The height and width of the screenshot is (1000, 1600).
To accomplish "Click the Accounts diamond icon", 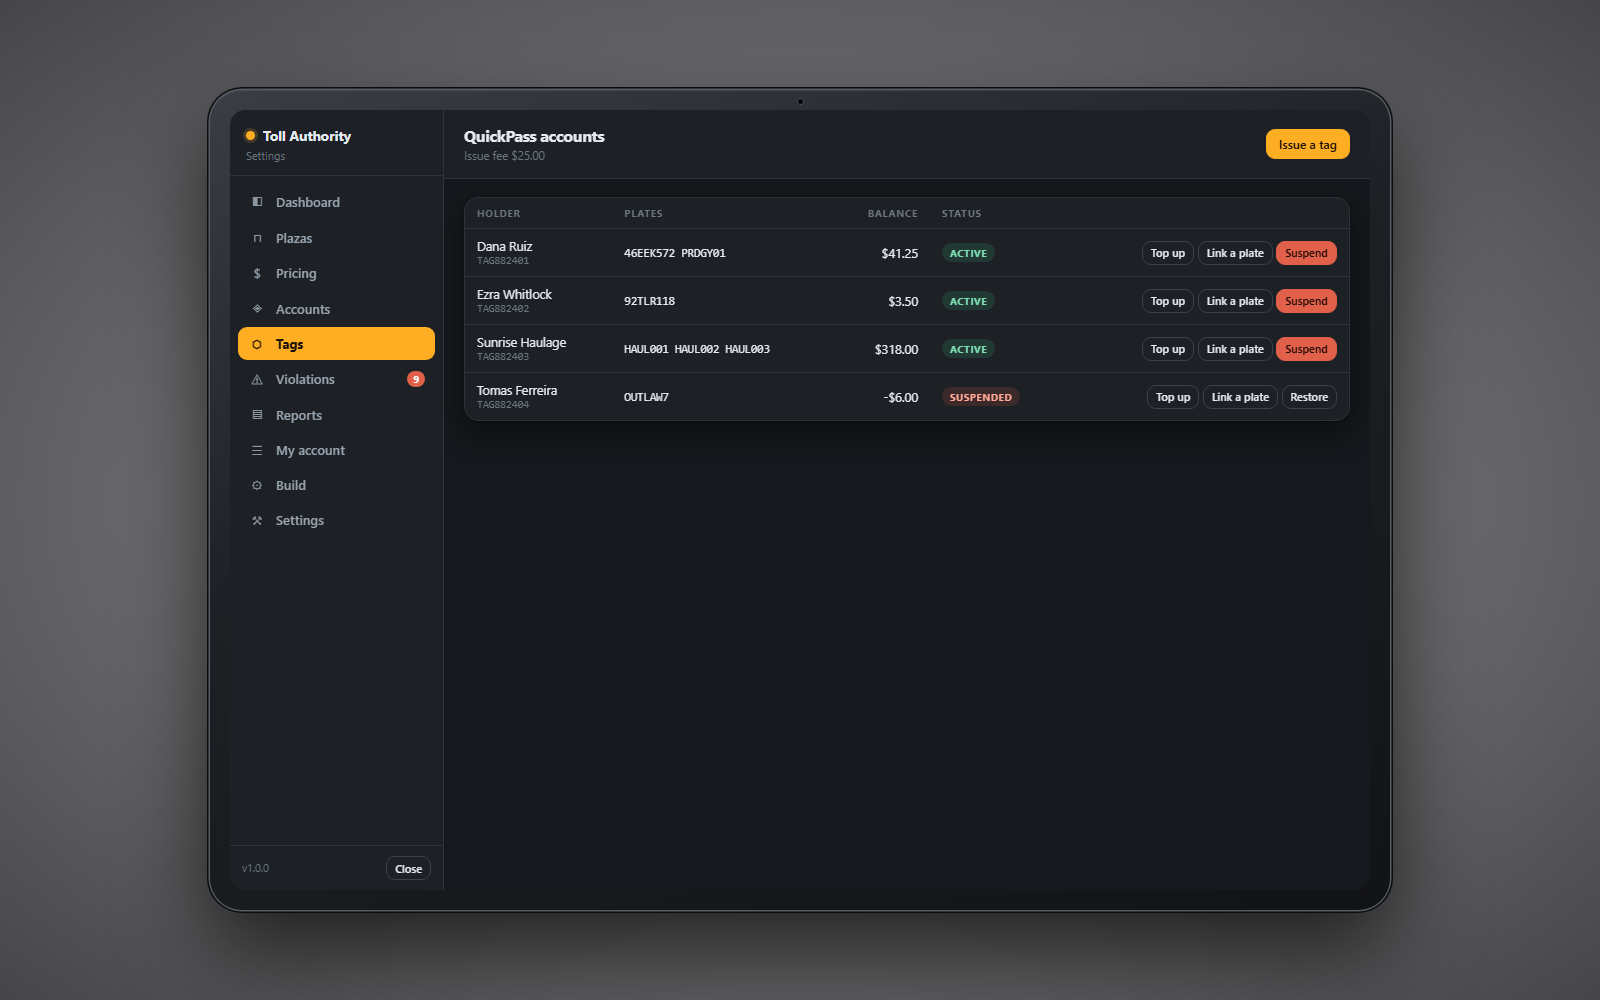I will [257, 309].
